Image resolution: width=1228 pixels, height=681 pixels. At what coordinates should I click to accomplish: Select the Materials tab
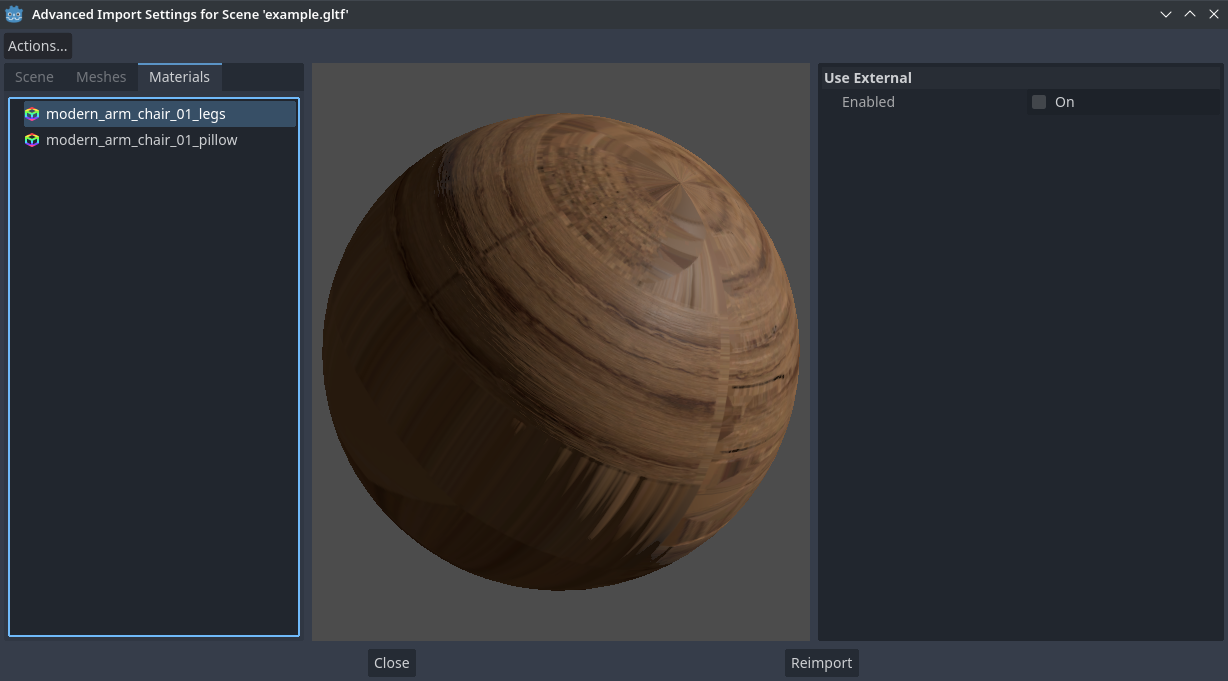179,77
